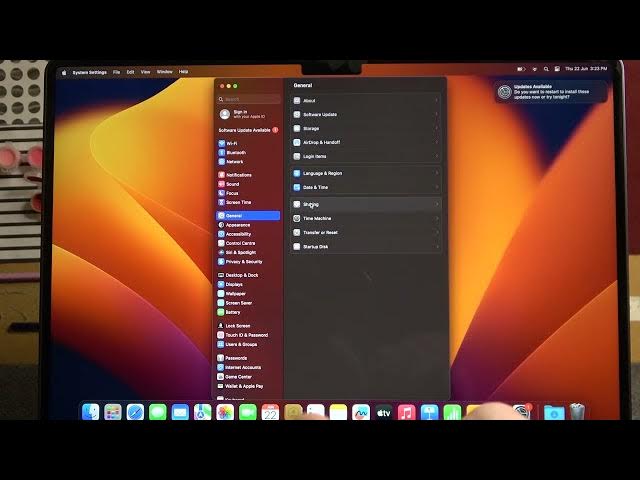The width and height of the screenshot is (640, 480).
Task: Open Control Centre from the menu bar
Action: click(557, 69)
